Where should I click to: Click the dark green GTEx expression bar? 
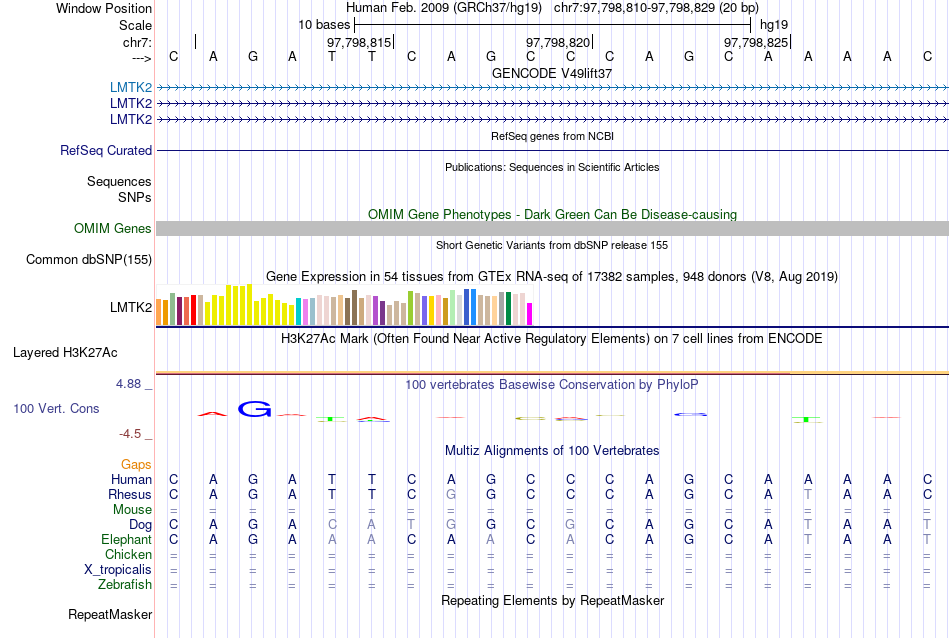(508, 308)
